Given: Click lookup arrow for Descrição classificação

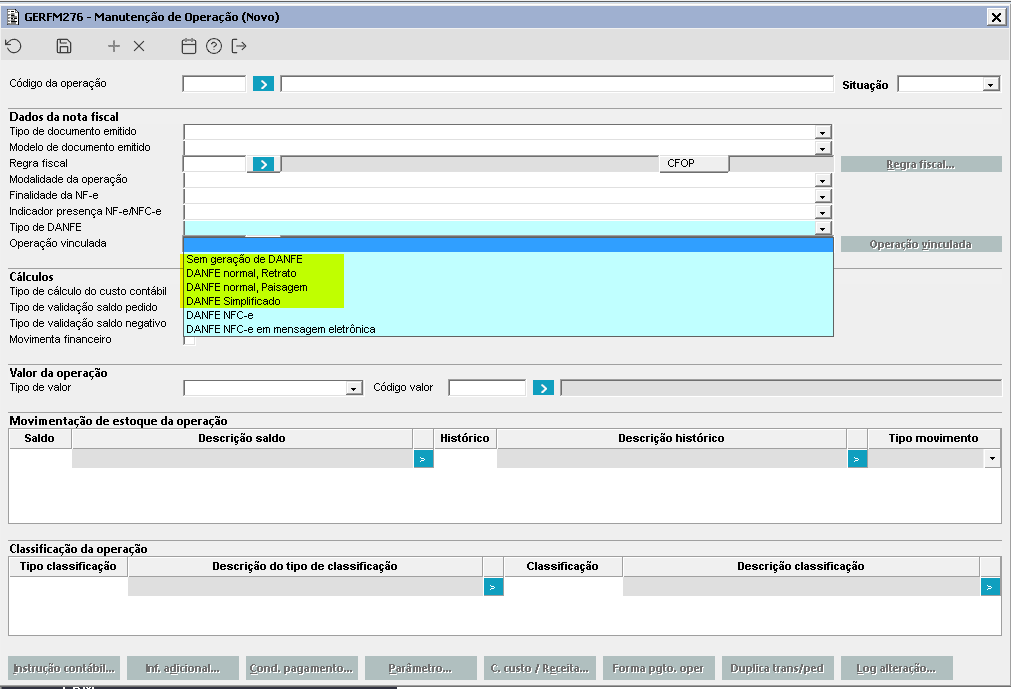Looking at the screenshot, I should 990,587.
